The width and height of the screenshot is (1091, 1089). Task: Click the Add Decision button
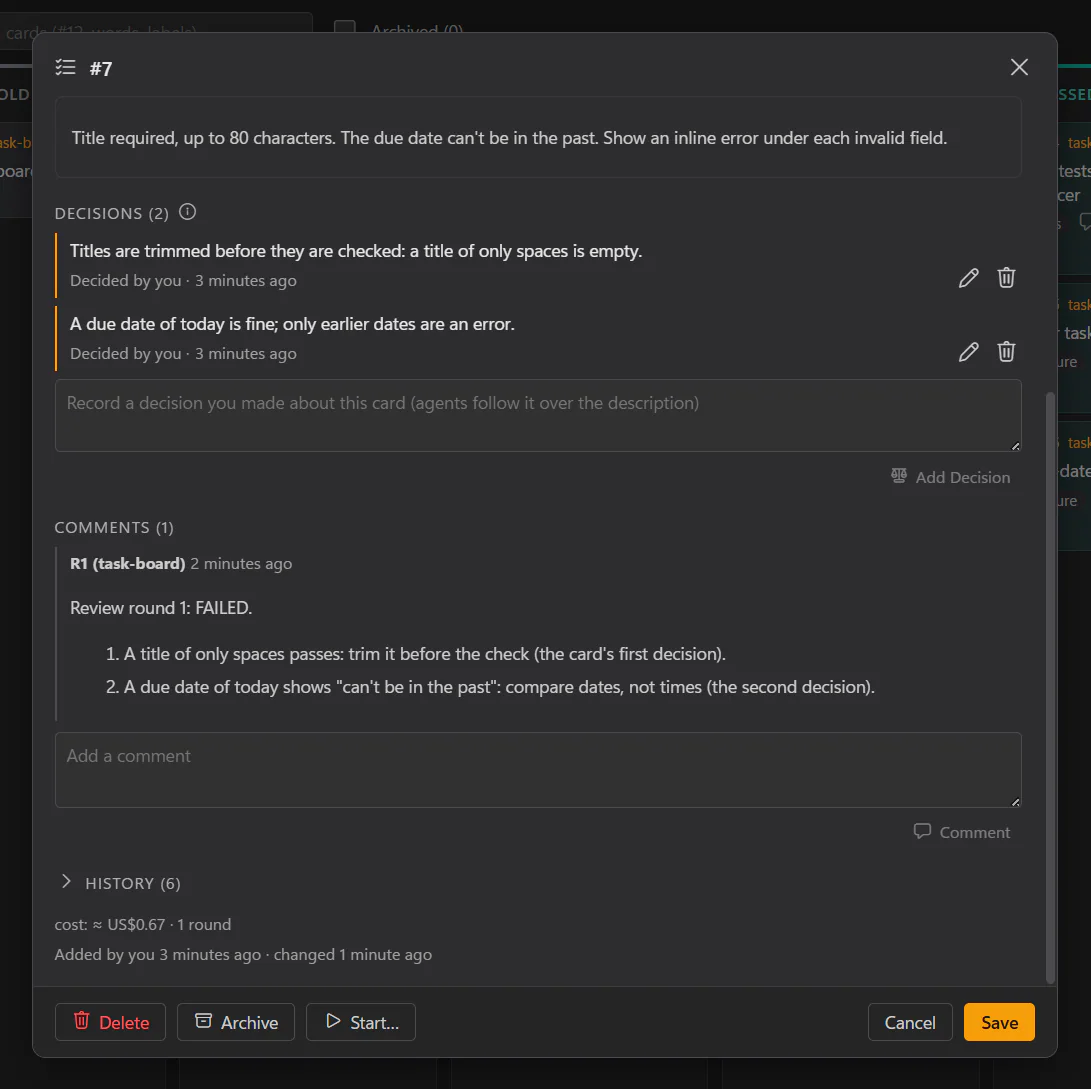(x=950, y=477)
